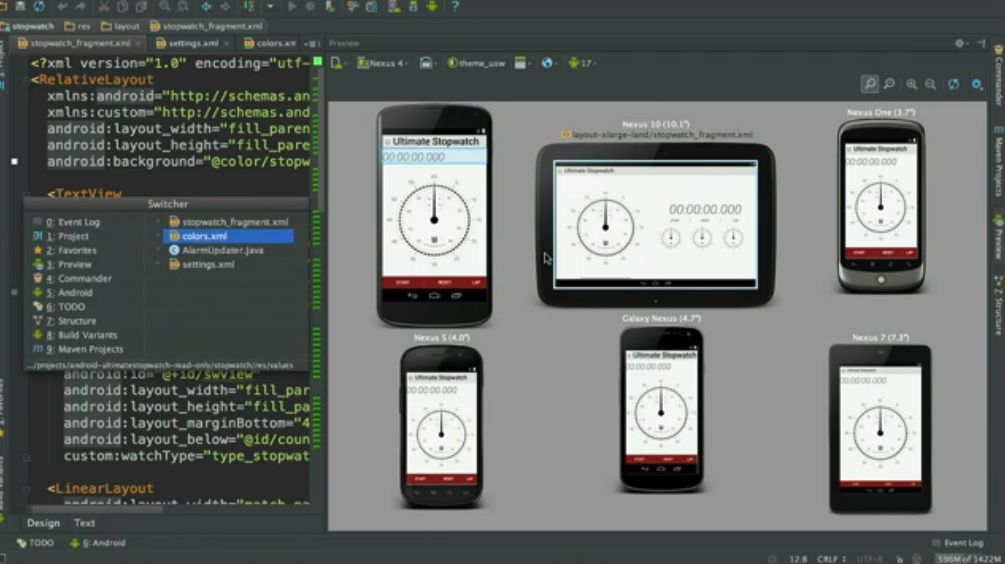Open the theme_usw theme selector

[476, 63]
